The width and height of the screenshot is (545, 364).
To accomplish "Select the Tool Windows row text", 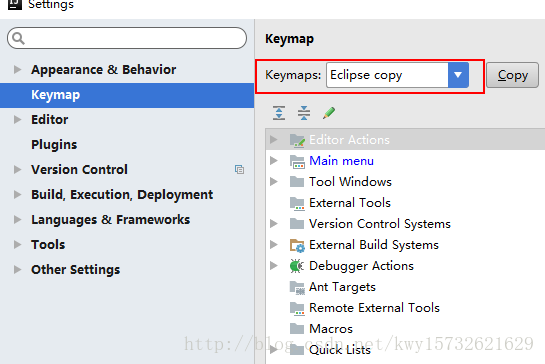I will (350, 182).
